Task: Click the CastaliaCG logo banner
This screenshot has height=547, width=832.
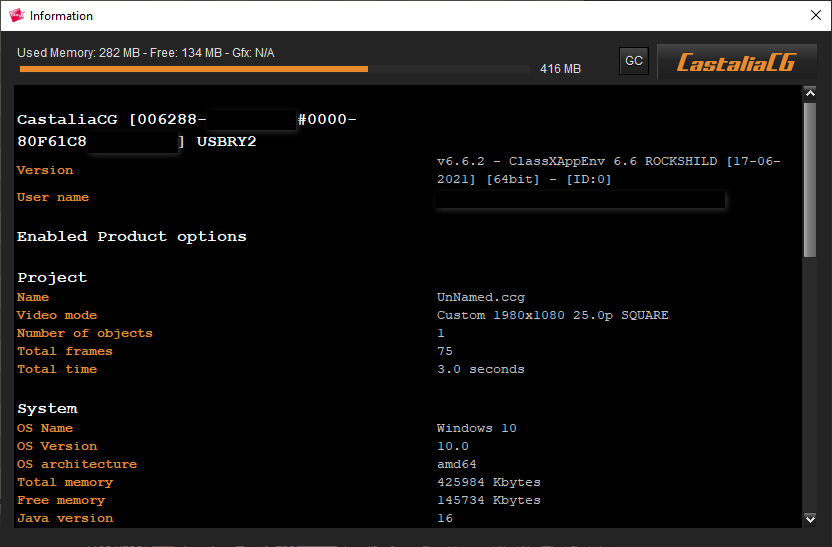Action: click(736, 62)
